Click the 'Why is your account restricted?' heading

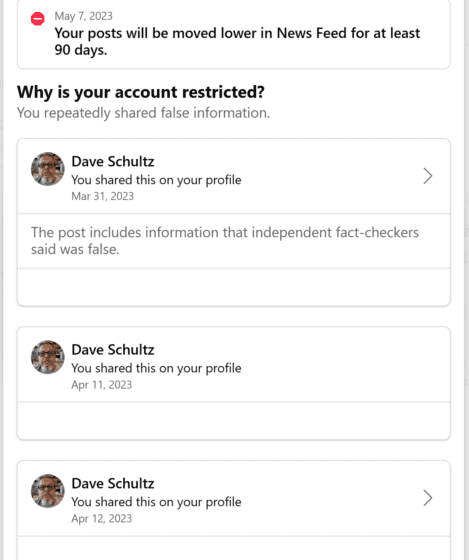coord(141,92)
